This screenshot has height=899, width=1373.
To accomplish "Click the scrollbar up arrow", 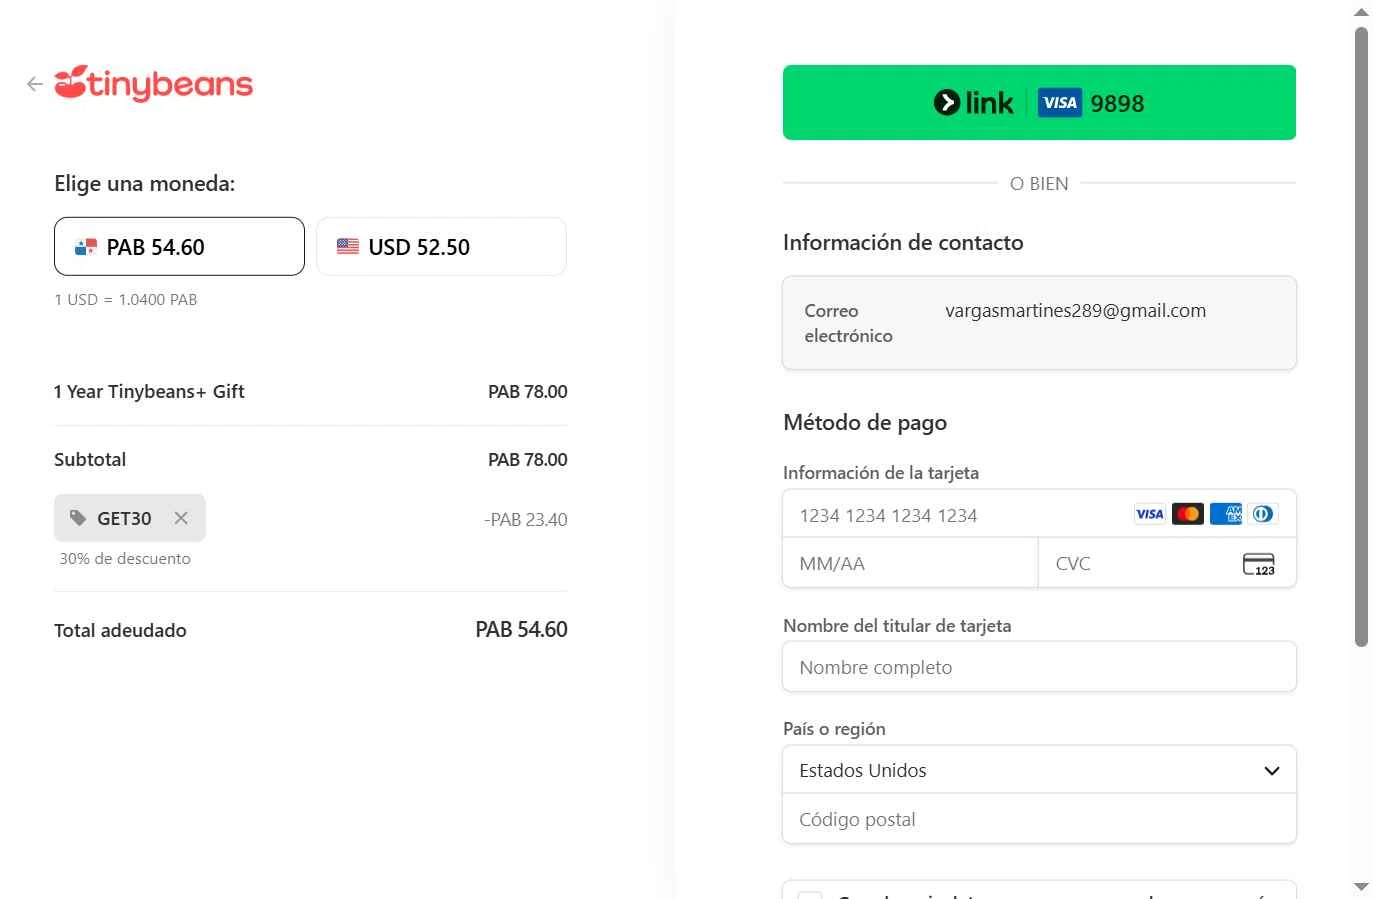I will [1361, 12].
